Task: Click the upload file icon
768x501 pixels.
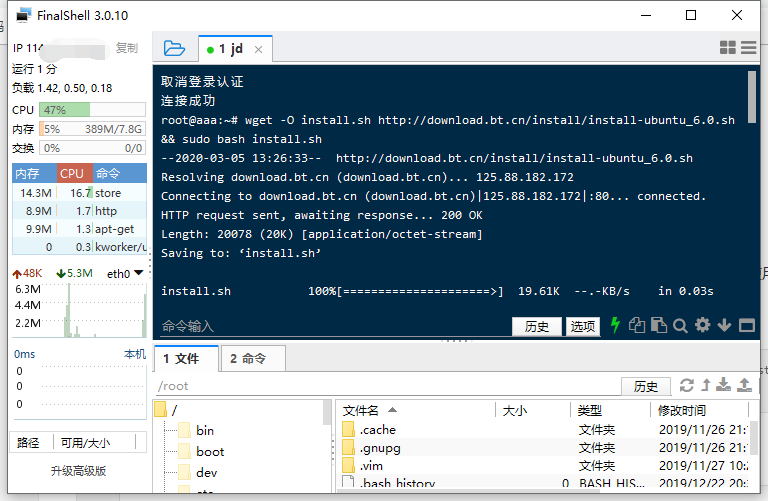Action: [744, 385]
